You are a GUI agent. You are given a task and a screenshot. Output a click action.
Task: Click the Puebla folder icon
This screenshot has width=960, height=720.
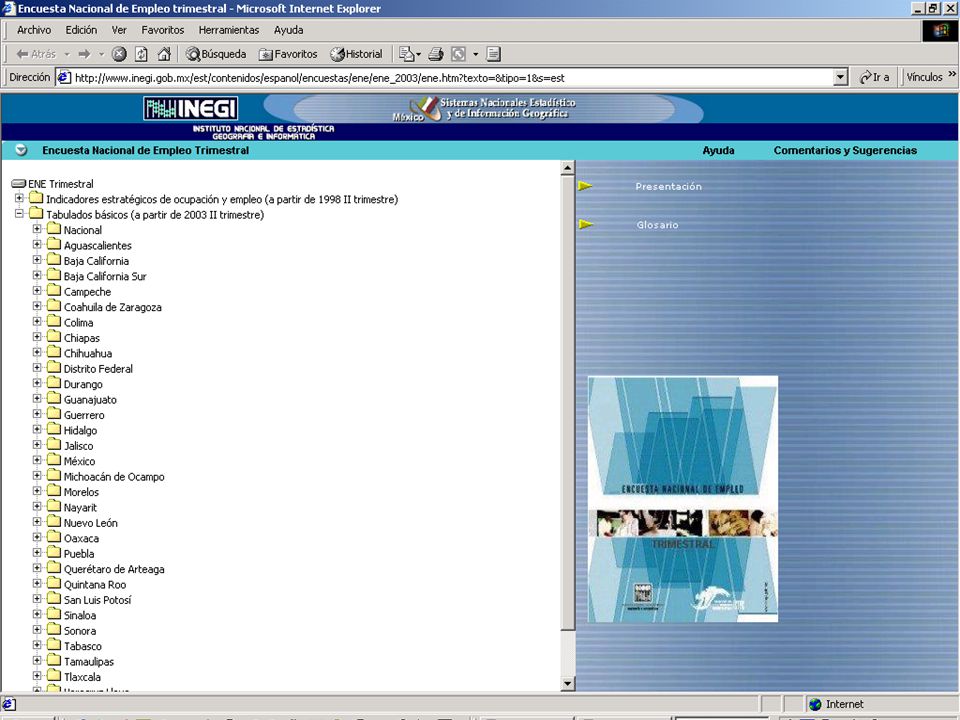(54, 552)
